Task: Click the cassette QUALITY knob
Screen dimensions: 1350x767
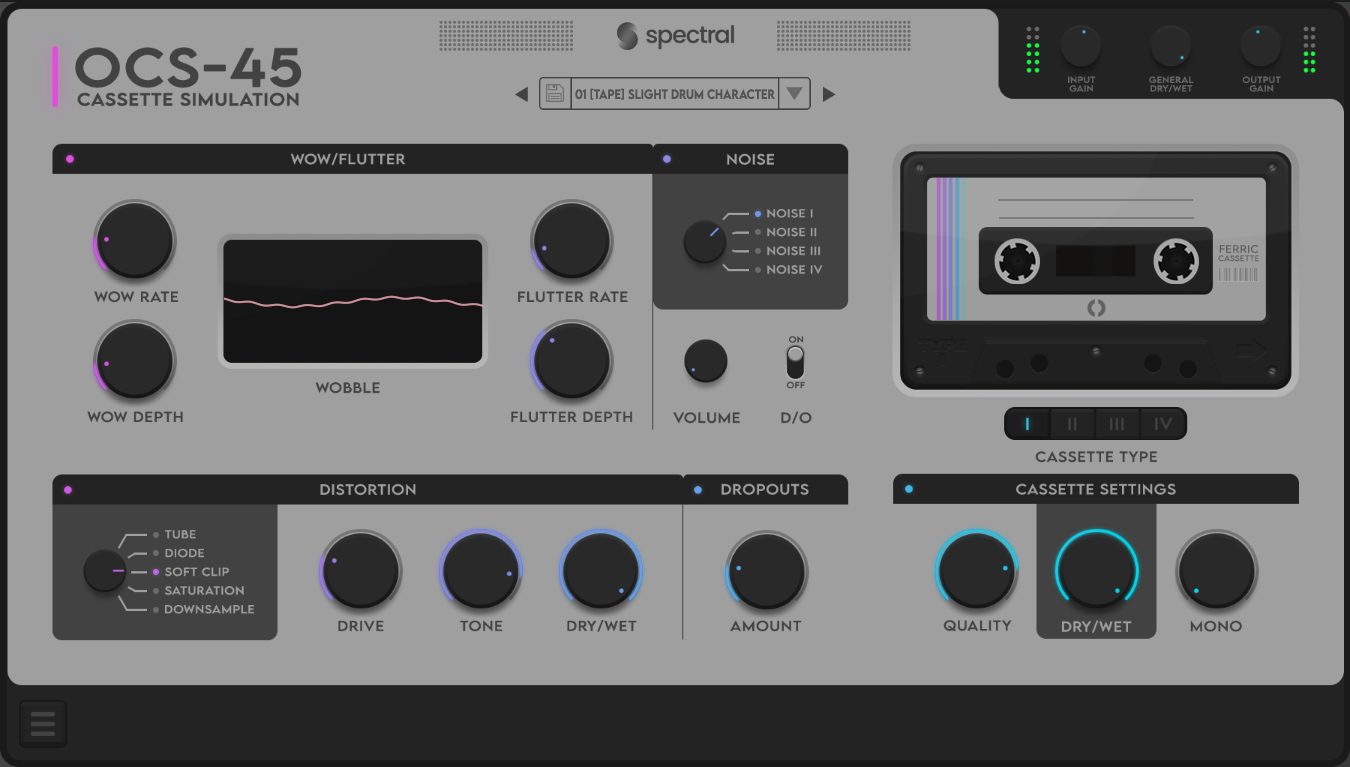Action: coord(977,570)
